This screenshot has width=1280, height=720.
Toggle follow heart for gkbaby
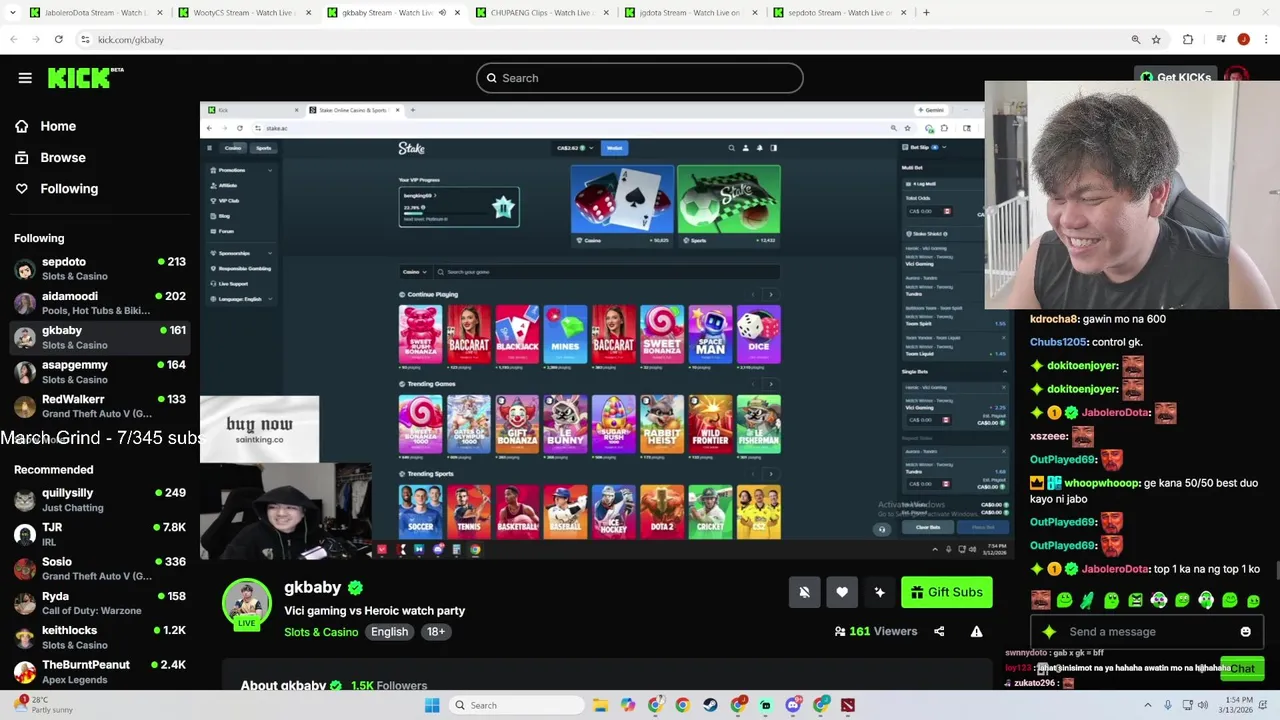[842, 592]
